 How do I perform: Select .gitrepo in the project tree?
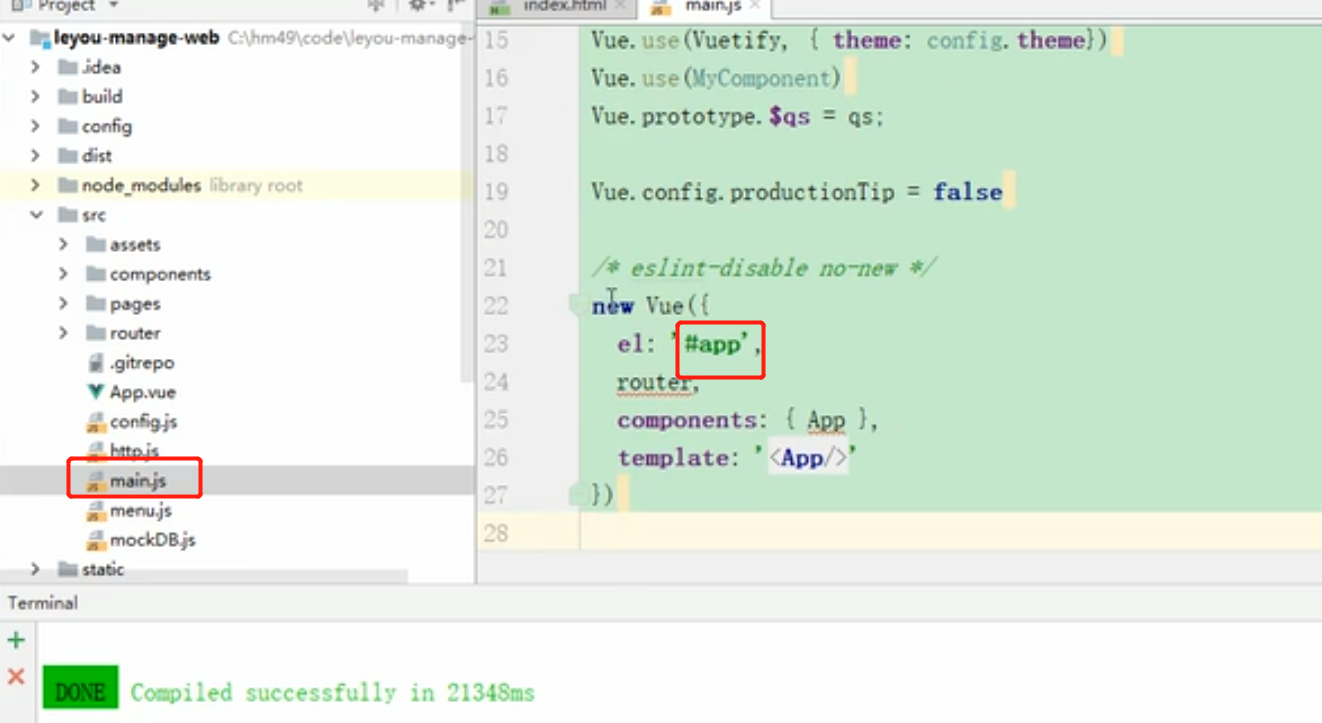tap(142, 363)
